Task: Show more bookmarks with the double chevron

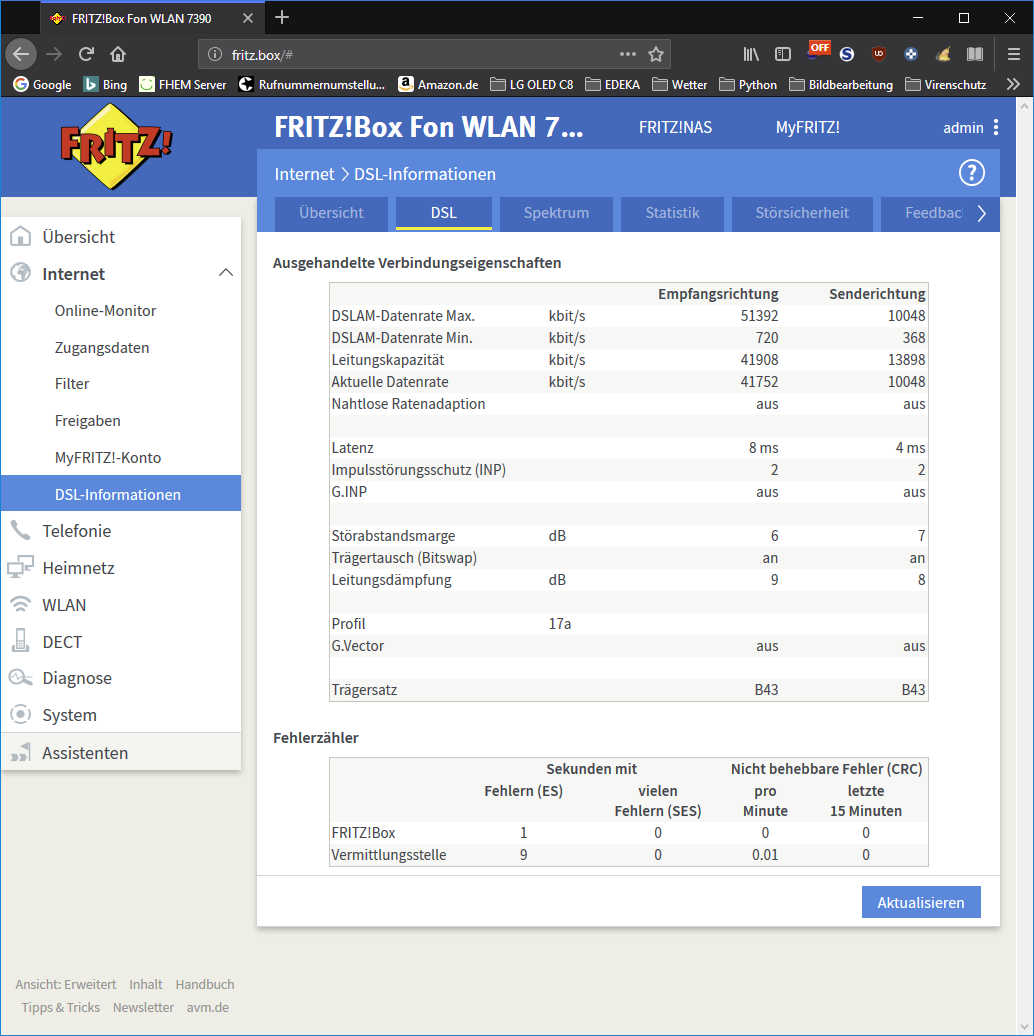Action: [1012, 85]
